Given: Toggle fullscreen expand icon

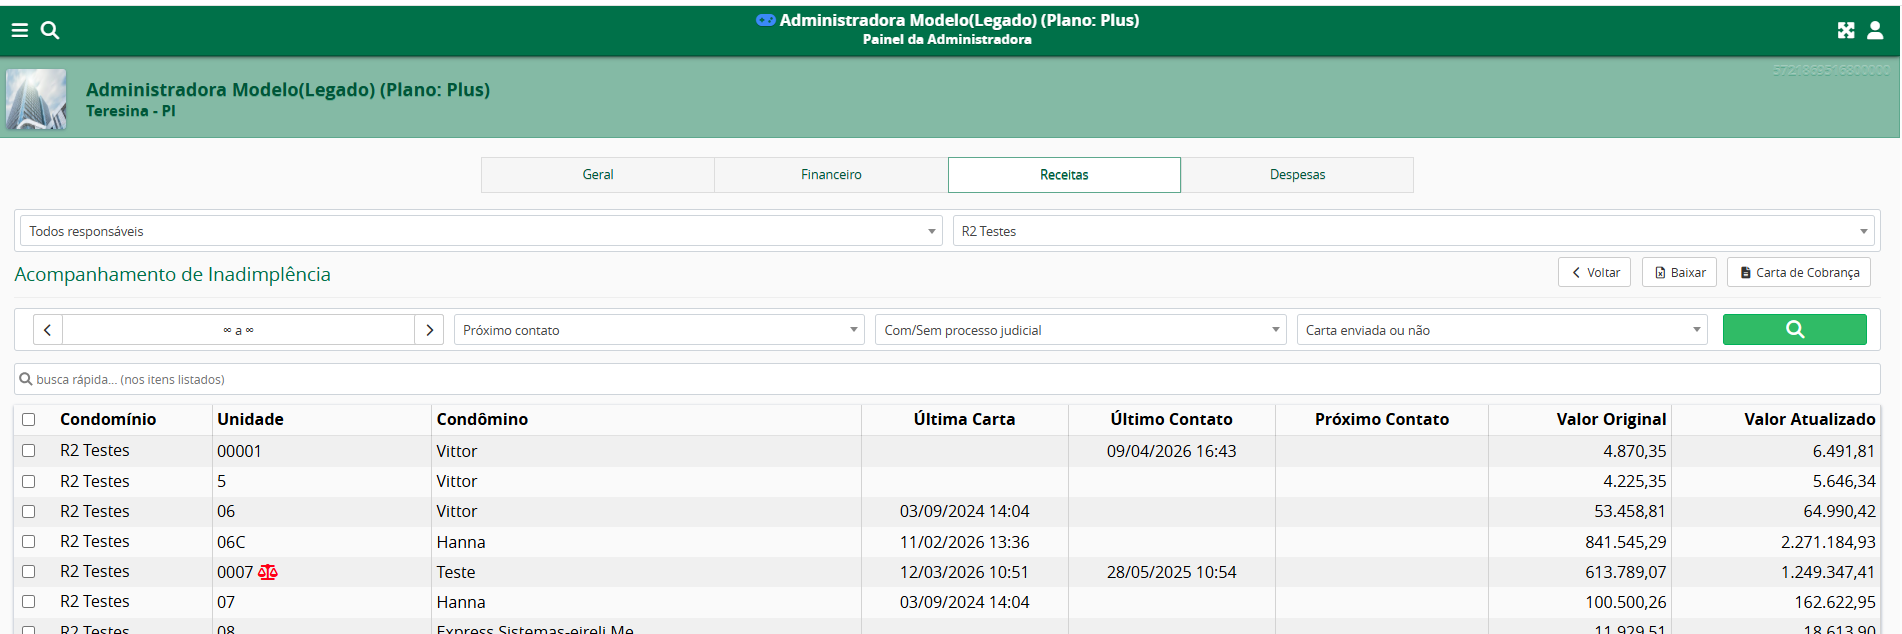Looking at the screenshot, I should (1845, 30).
